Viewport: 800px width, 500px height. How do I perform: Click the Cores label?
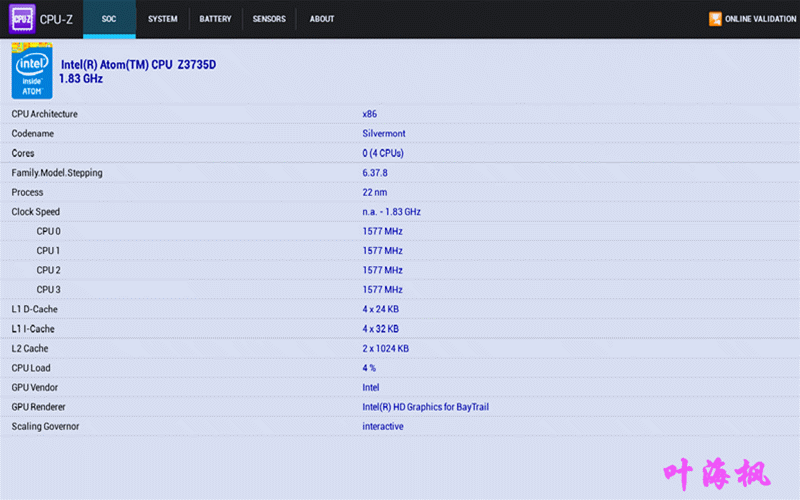pos(22,153)
